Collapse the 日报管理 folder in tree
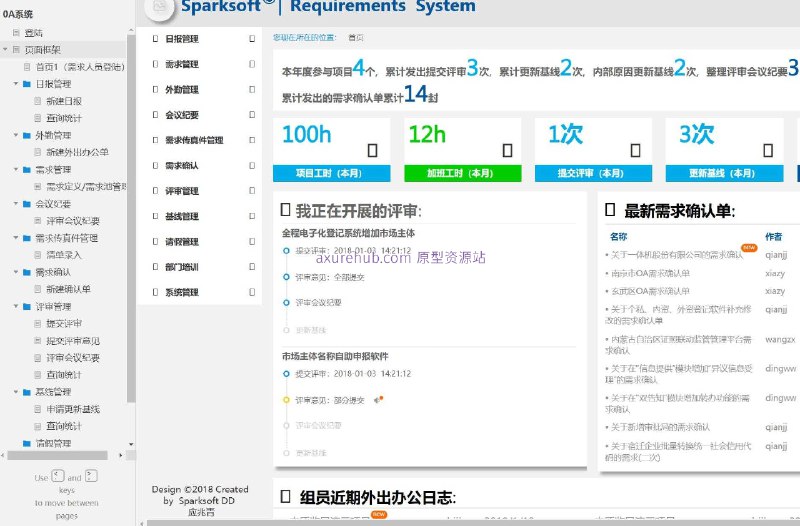Image resolution: width=800 pixels, height=526 pixels. [16, 84]
